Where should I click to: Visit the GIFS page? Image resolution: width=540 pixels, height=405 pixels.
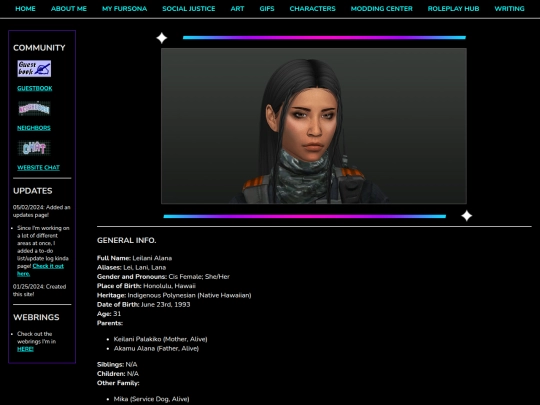(267, 9)
